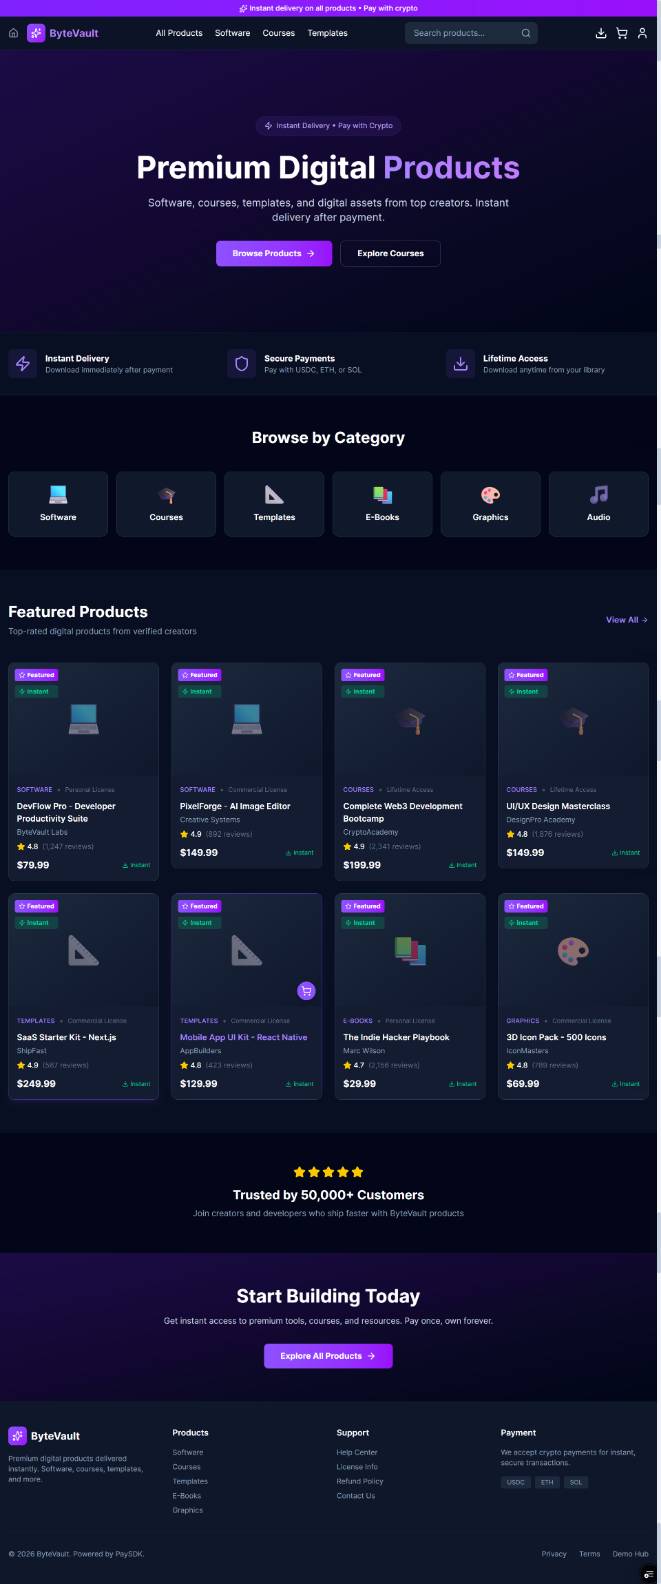Click the Lifetime Access download icon
661x1584 pixels.
(x=460, y=364)
